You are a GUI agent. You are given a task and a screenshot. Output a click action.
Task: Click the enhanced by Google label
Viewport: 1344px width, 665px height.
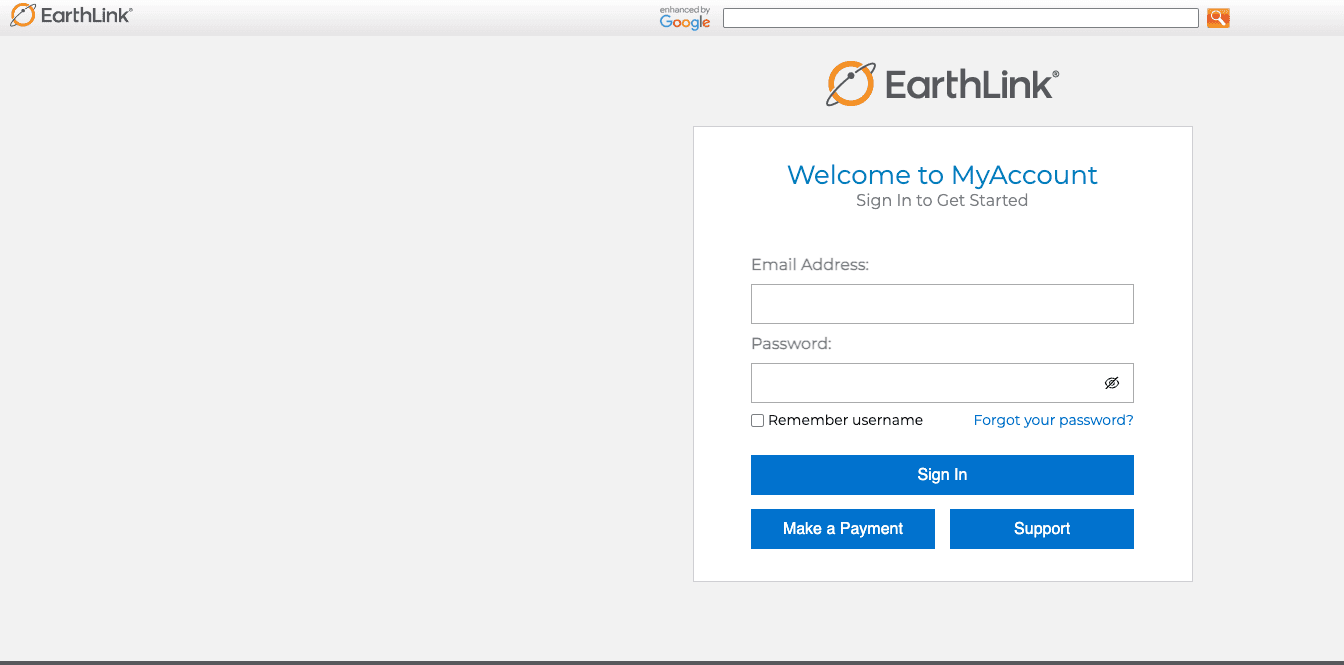(x=685, y=18)
